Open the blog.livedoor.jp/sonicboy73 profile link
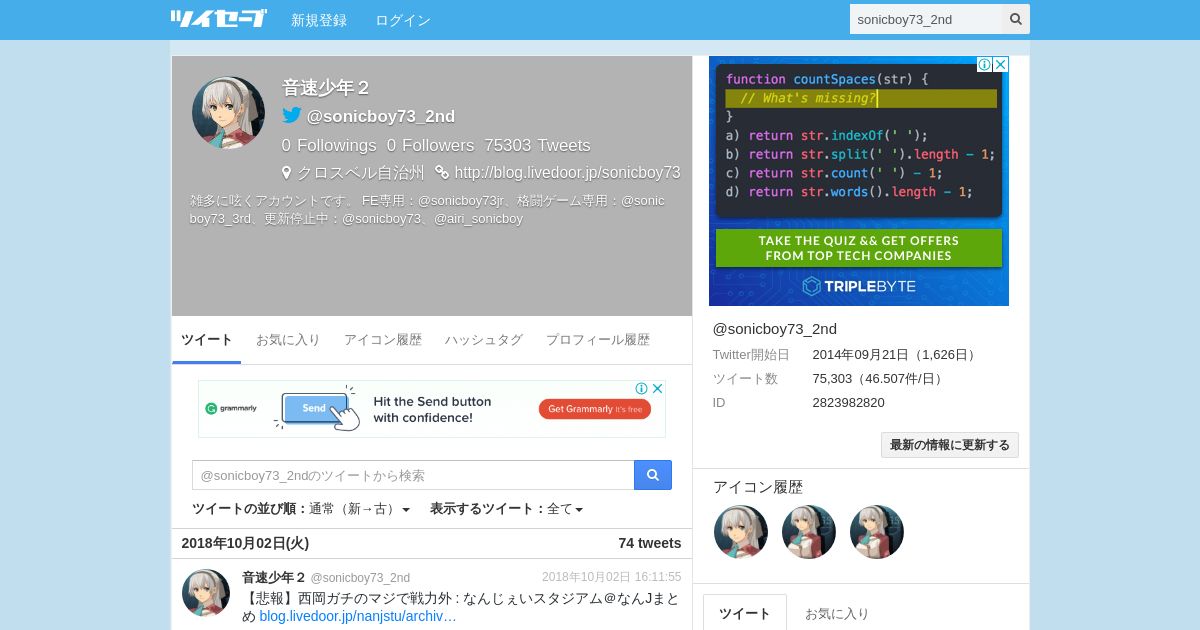The image size is (1200, 630). pyautogui.click(x=567, y=172)
